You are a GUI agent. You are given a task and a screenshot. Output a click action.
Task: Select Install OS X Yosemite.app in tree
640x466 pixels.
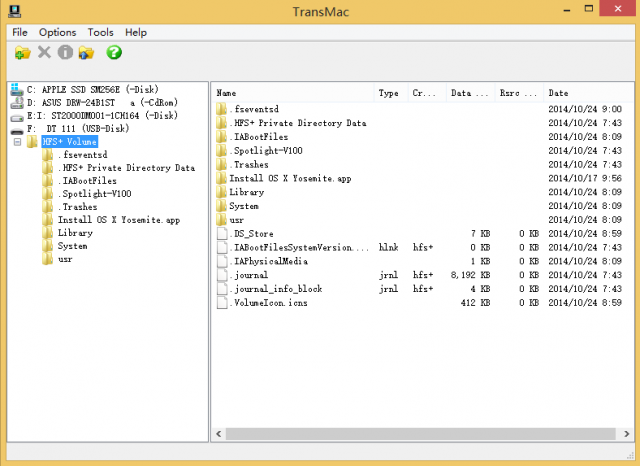pos(119,220)
